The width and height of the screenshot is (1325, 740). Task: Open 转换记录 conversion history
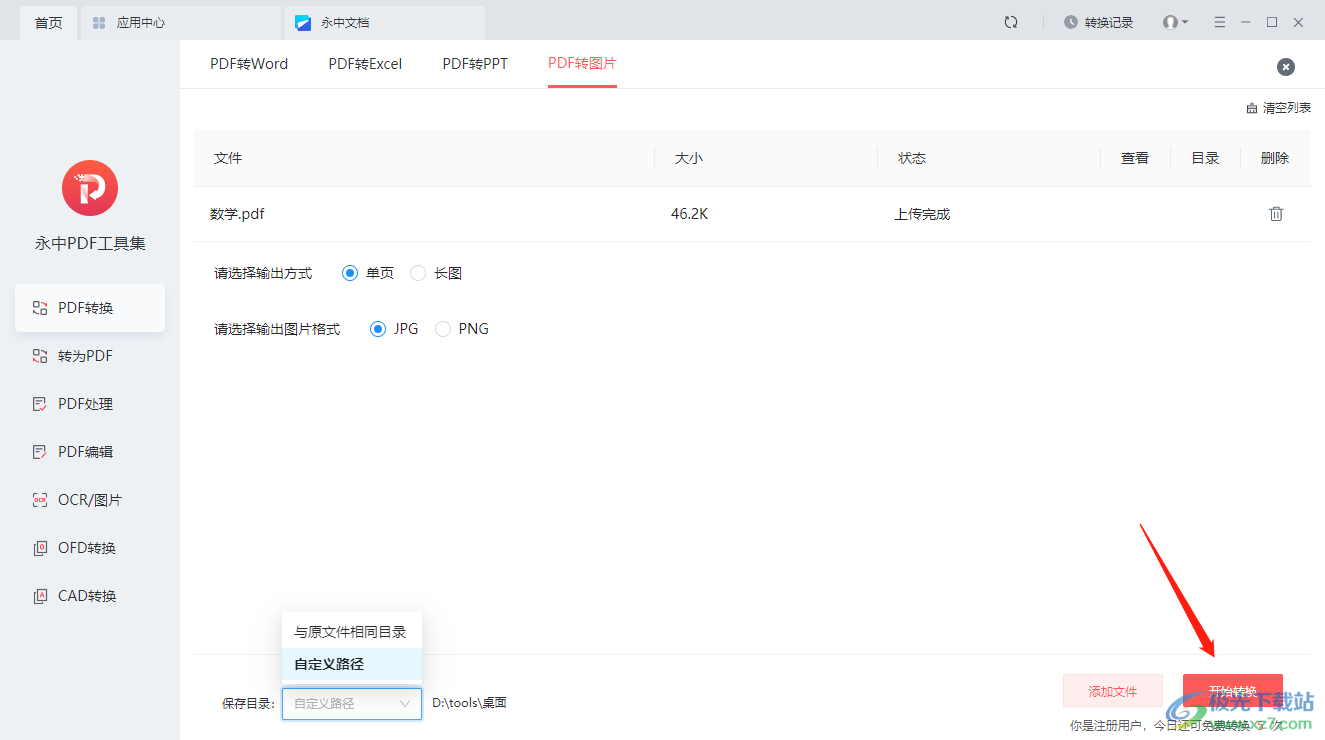click(1099, 22)
